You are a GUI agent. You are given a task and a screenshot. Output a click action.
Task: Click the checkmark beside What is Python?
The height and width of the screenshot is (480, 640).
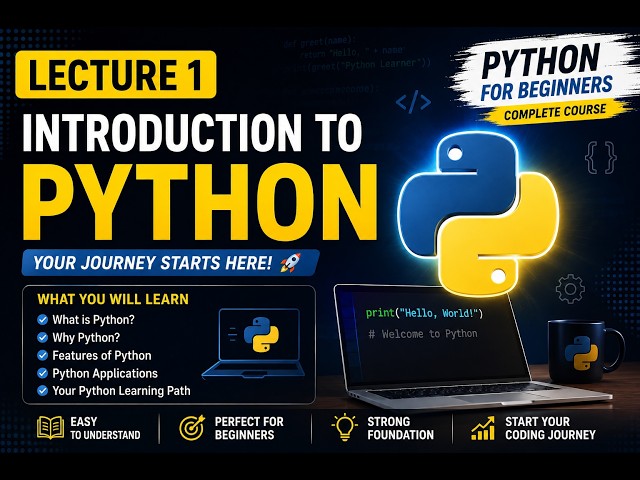pyautogui.click(x=42, y=320)
